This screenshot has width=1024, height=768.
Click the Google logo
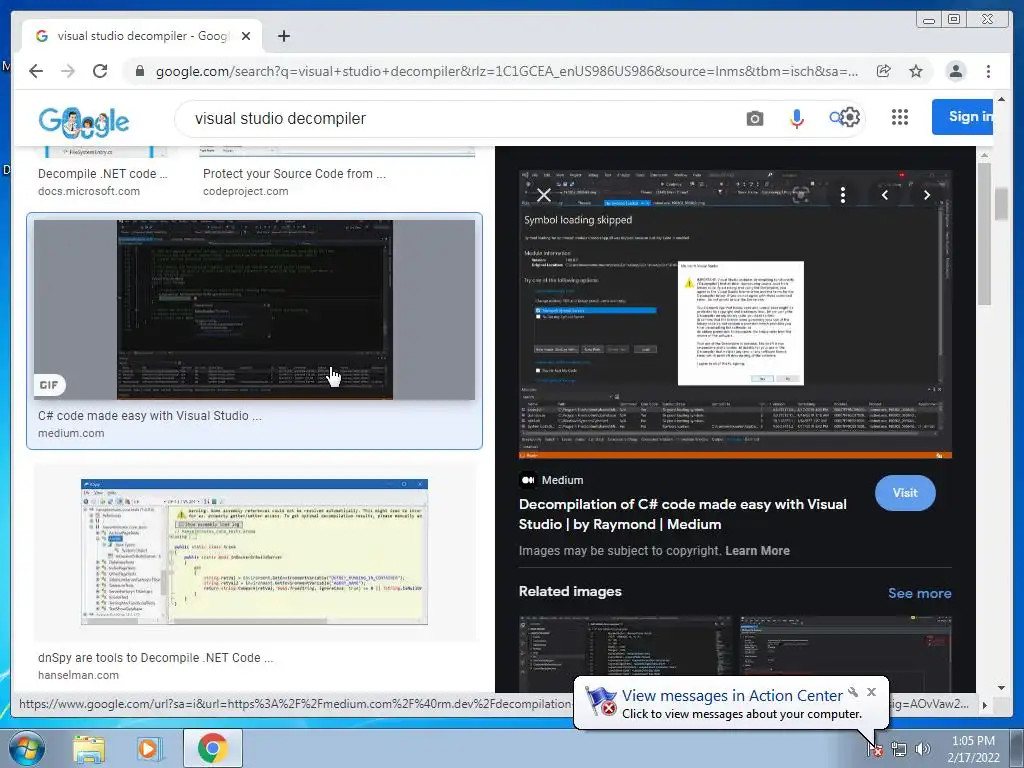tap(84, 121)
